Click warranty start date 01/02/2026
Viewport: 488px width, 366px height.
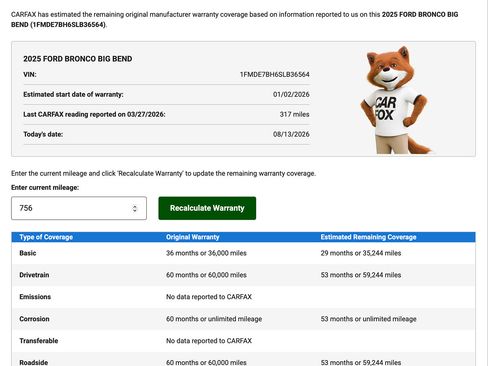click(x=291, y=94)
